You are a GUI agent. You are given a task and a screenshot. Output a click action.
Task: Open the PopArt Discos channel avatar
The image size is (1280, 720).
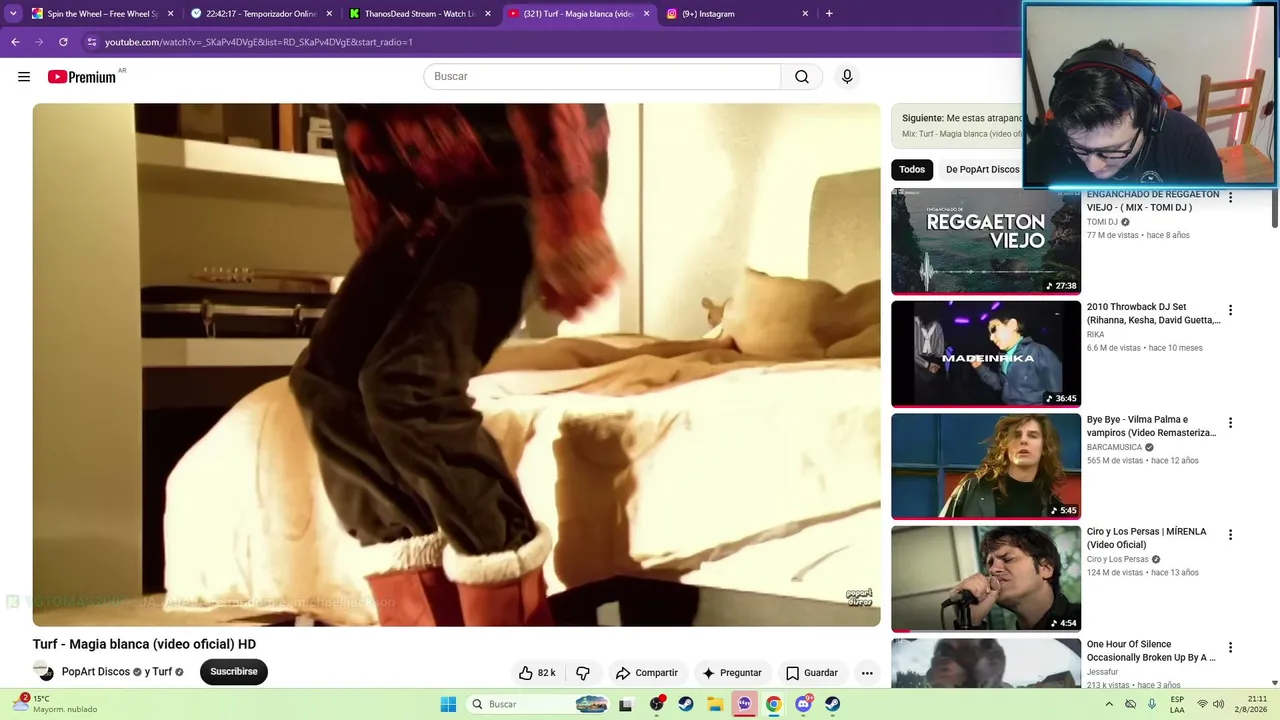[x=43, y=672]
